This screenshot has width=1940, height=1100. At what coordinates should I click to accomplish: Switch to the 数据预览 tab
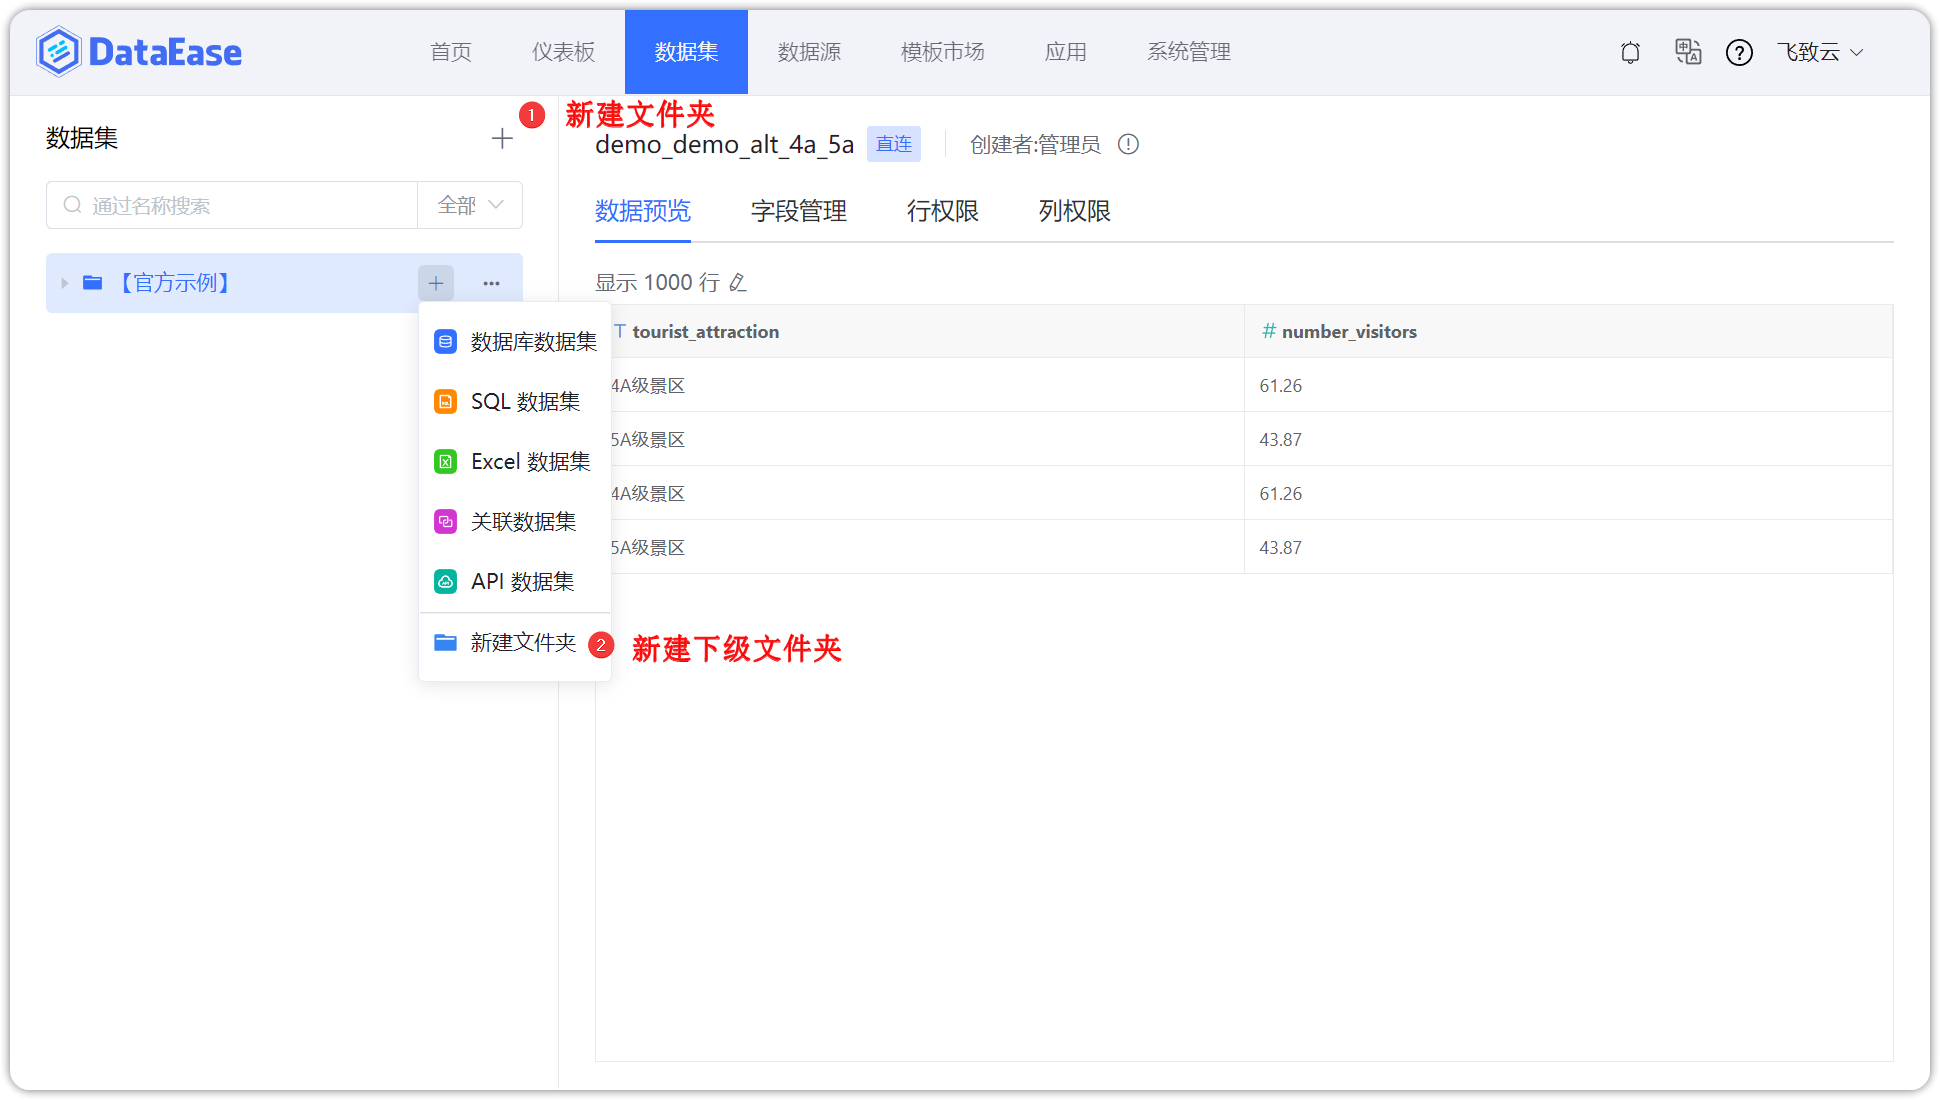[x=643, y=211]
